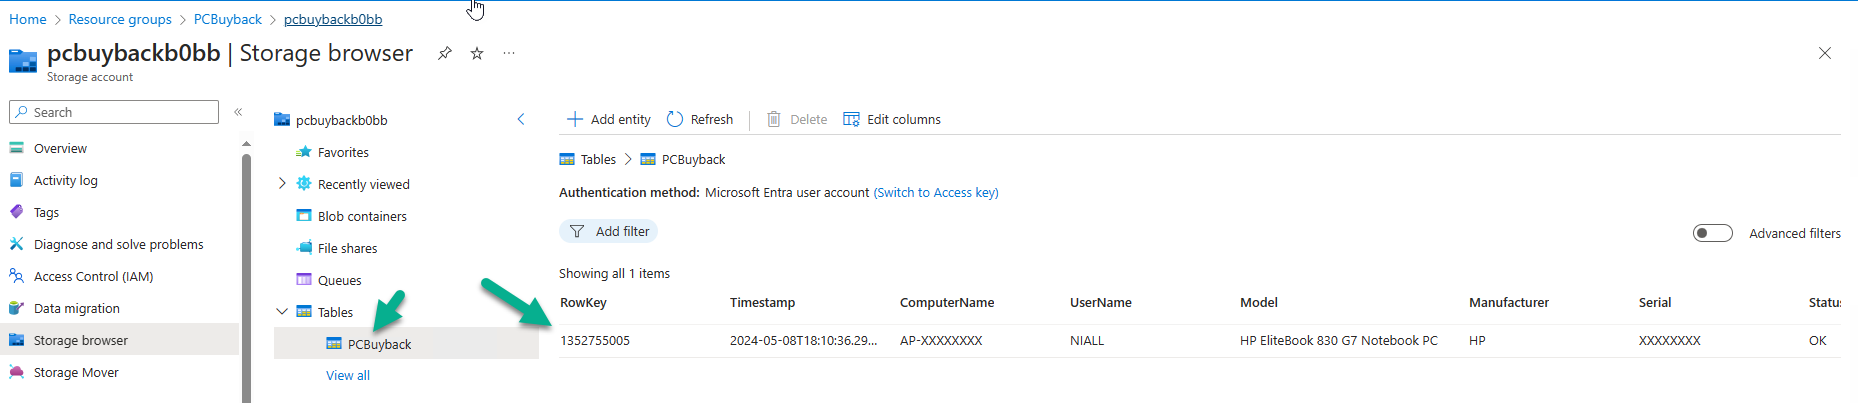This screenshot has height=403, width=1858.
Task: Sort by Timestamp column header
Action: 762,302
